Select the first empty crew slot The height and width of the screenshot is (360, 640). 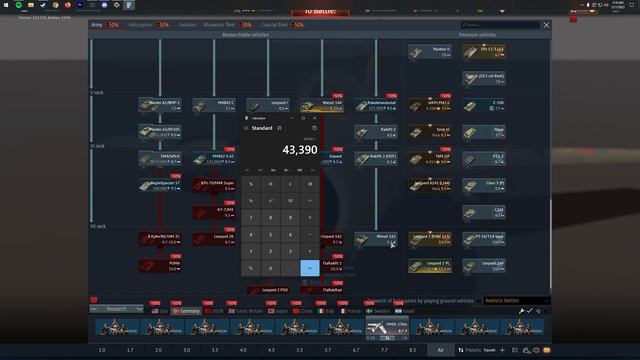(x=117, y=327)
